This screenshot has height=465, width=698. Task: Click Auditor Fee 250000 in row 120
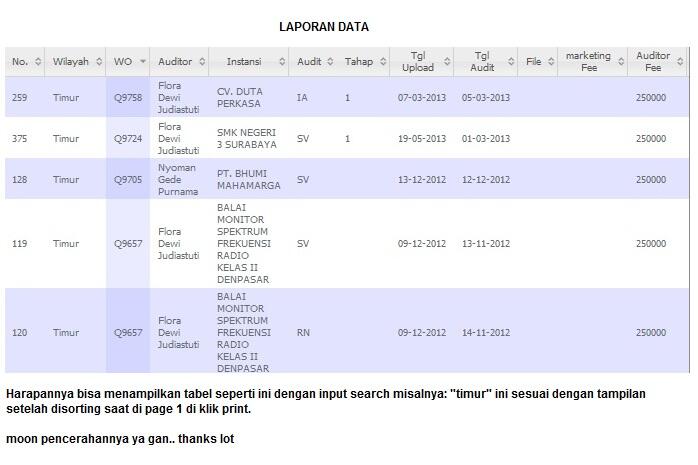click(651, 332)
